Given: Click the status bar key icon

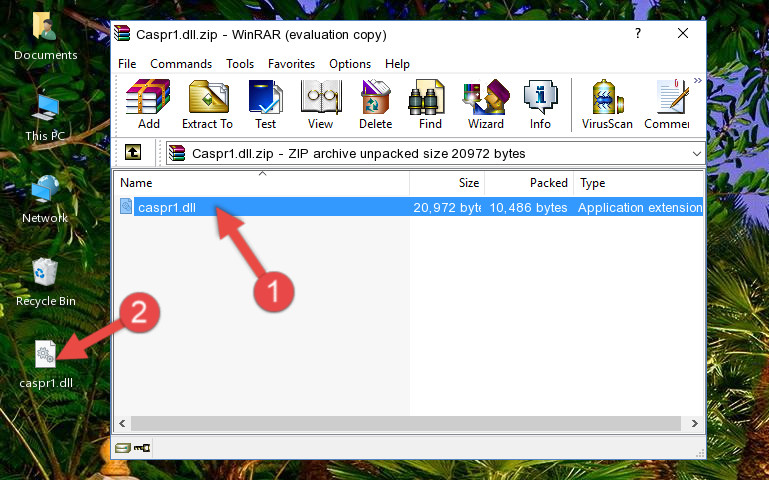Looking at the screenshot, I should (142, 448).
